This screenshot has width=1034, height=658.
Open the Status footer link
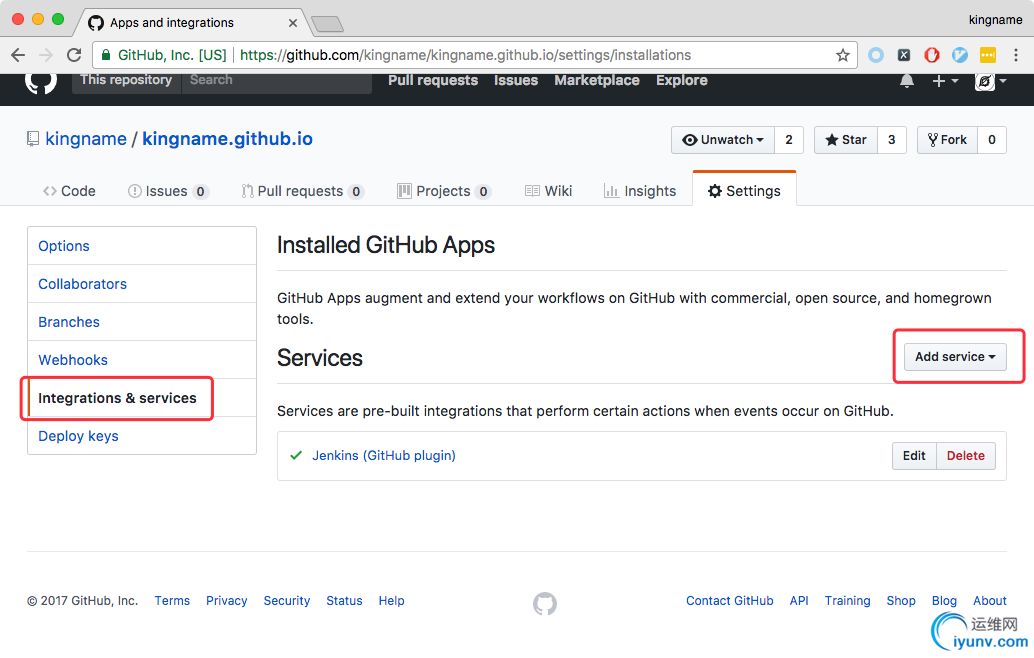click(x=344, y=601)
